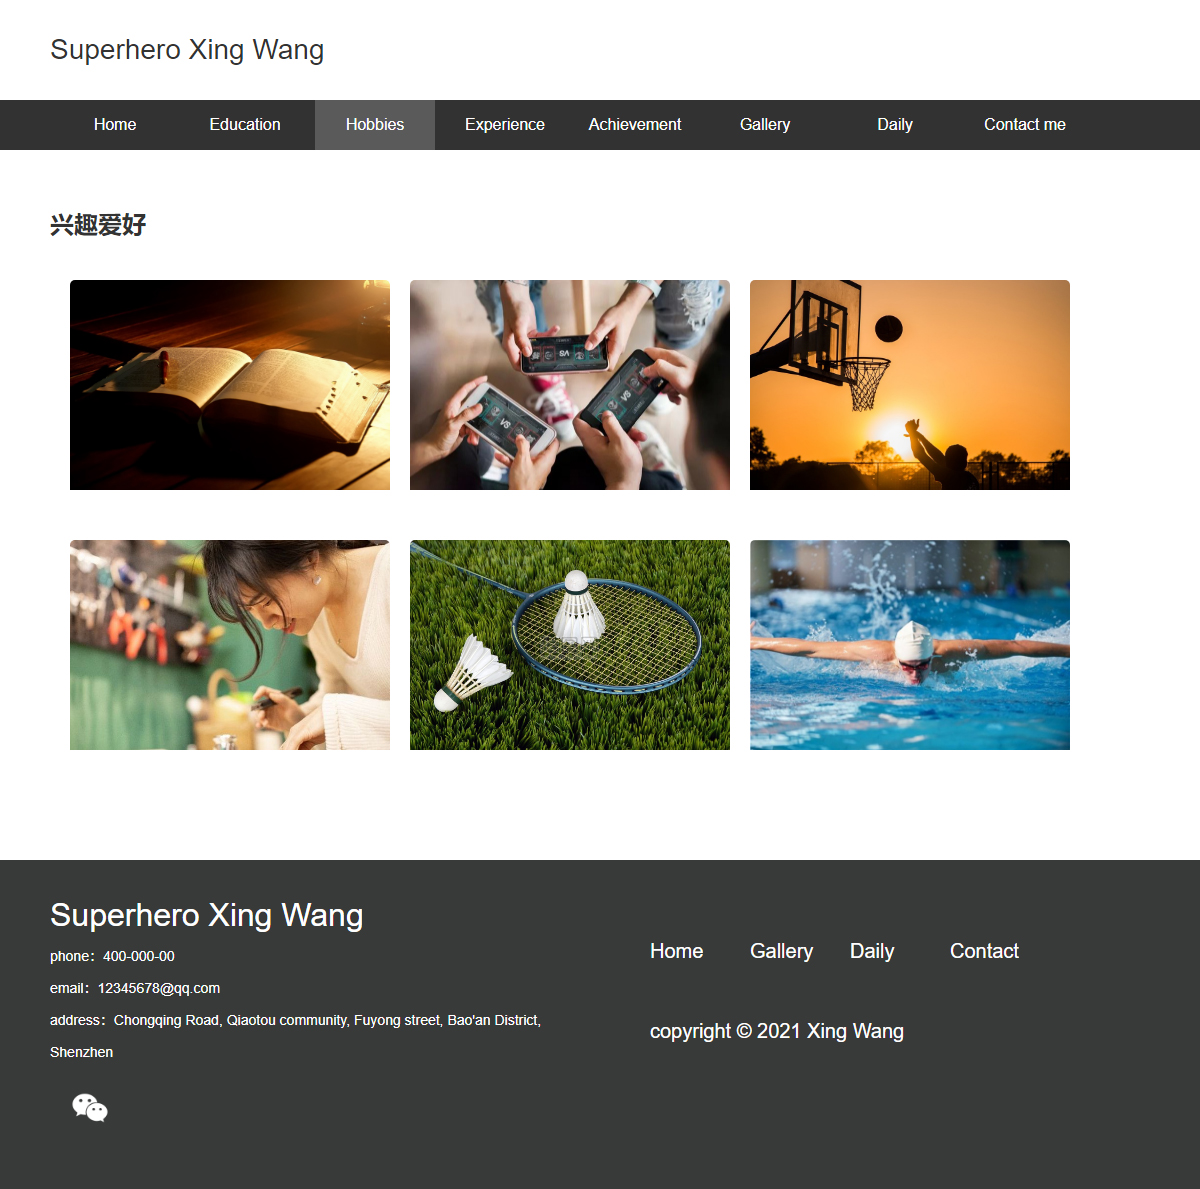View the badminton racket and shuttlecock image

pos(570,645)
